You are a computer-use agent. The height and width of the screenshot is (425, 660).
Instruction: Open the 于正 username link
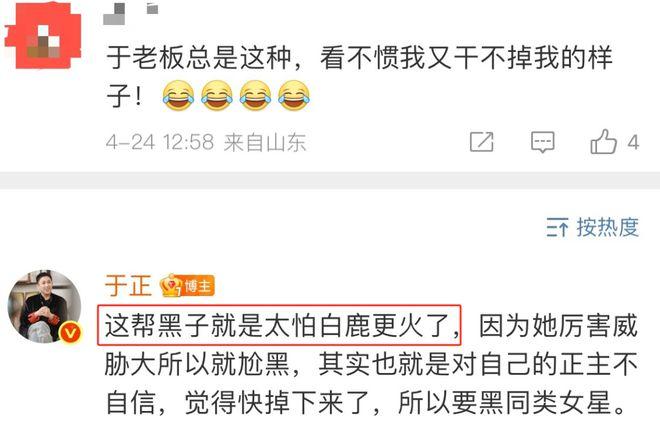click(128, 285)
